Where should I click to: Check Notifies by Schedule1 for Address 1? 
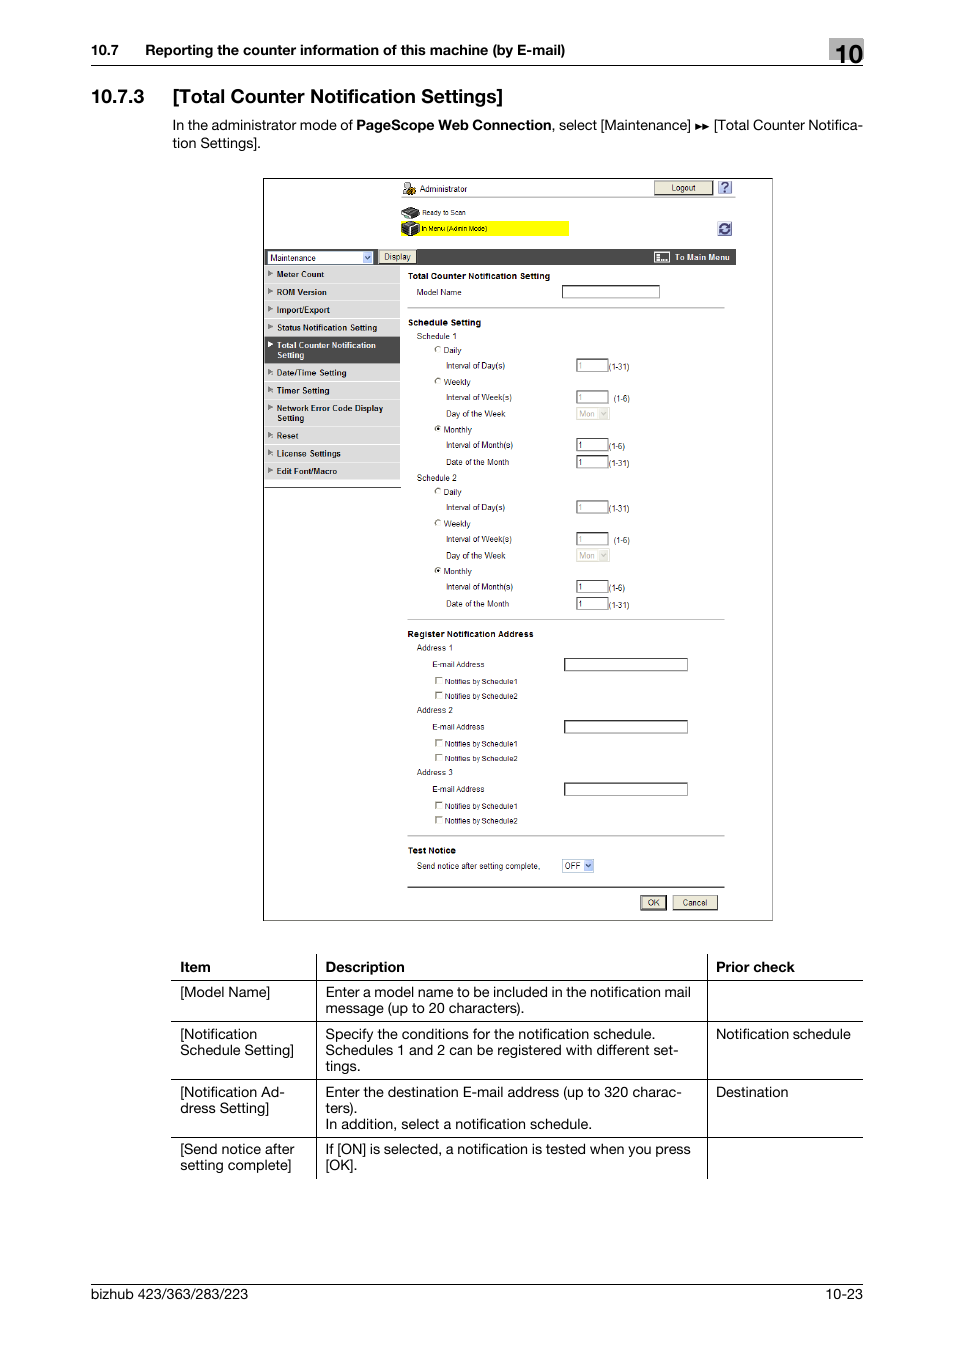click(x=438, y=681)
